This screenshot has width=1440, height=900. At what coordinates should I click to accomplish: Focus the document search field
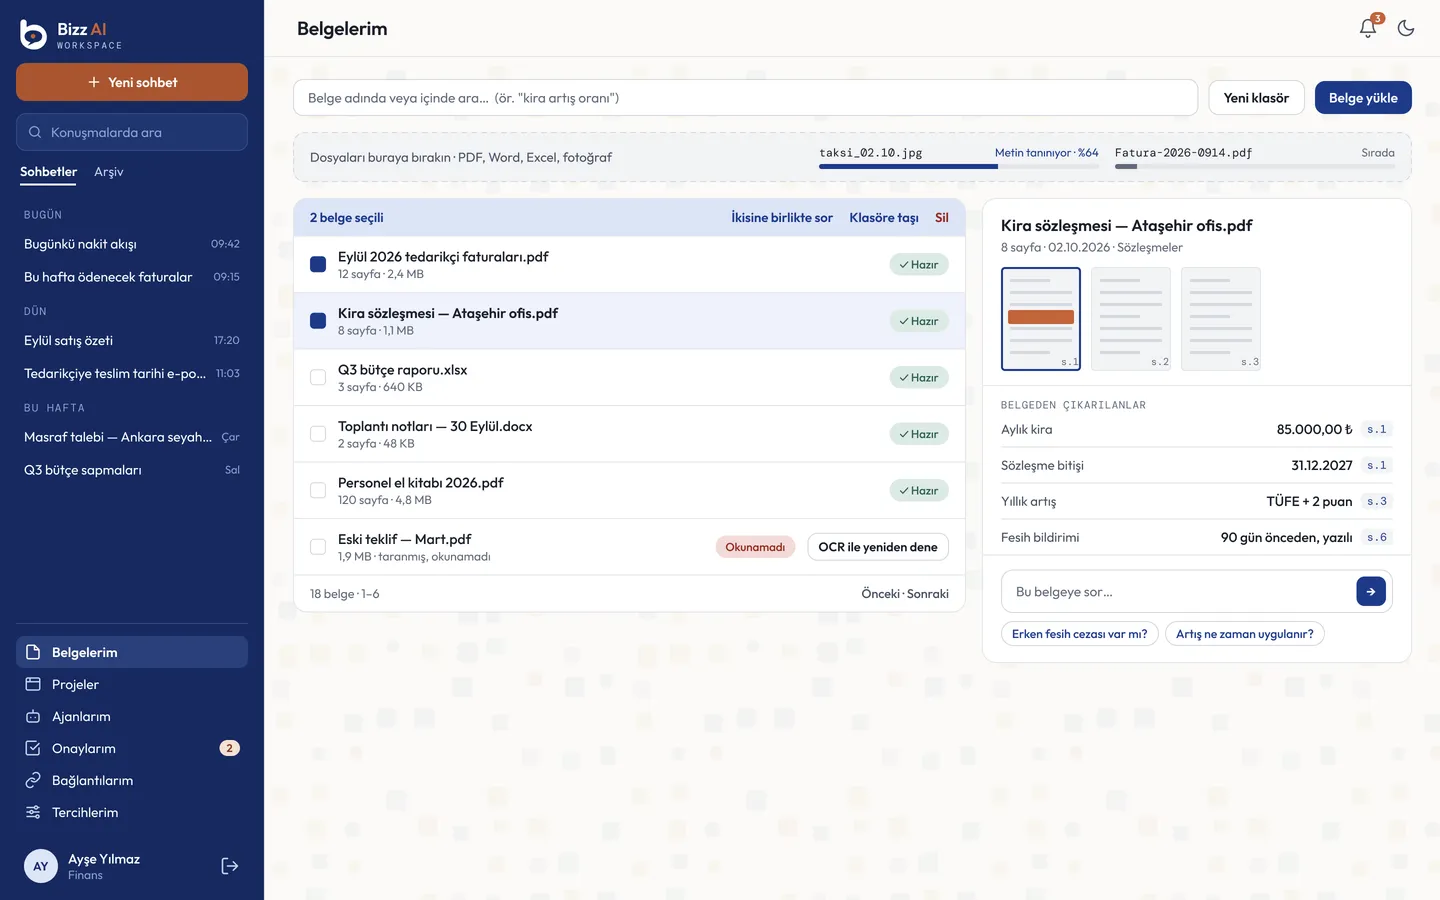[745, 98]
